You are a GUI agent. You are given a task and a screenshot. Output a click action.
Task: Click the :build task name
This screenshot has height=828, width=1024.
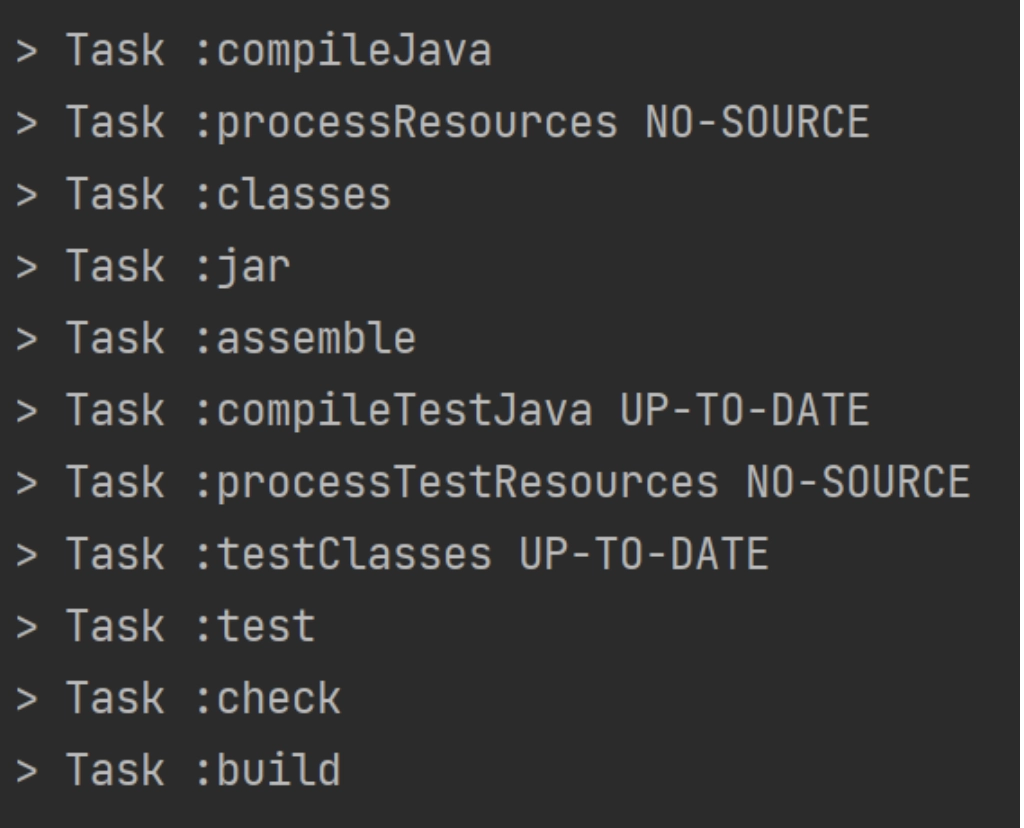(x=266, y=771)
